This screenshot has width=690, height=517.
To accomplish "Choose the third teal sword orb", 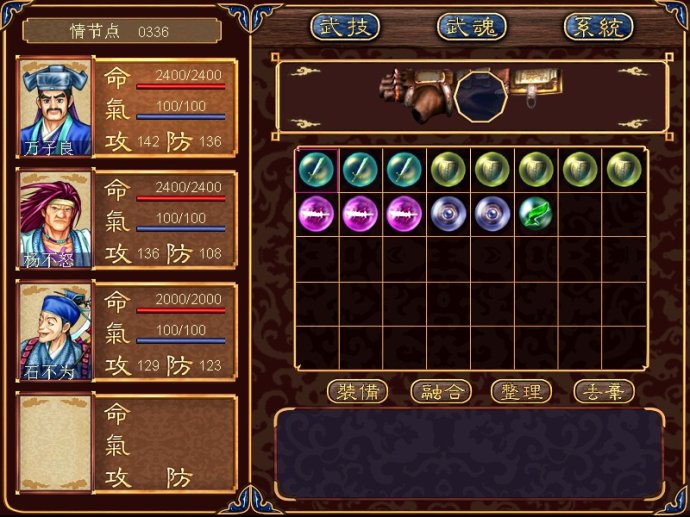I will 404,170.
